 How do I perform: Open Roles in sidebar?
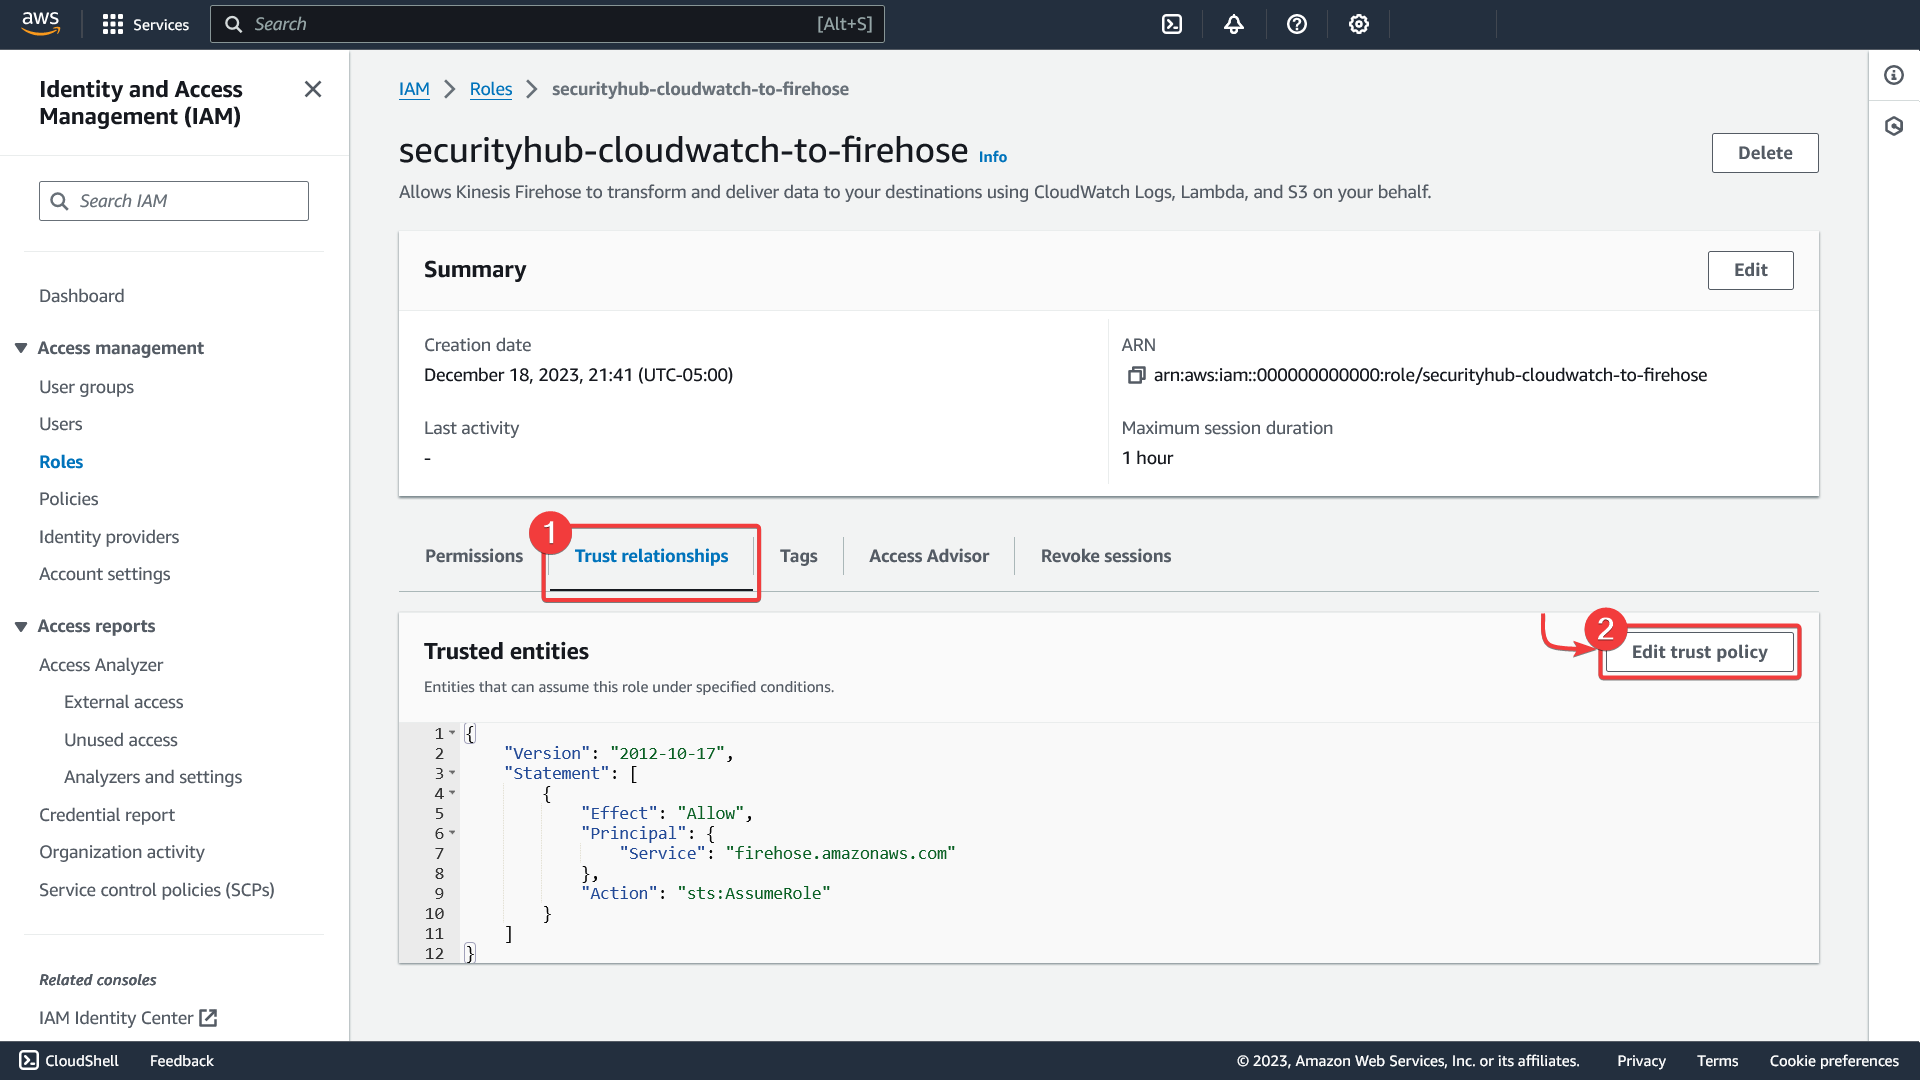[x=61, y=462]
